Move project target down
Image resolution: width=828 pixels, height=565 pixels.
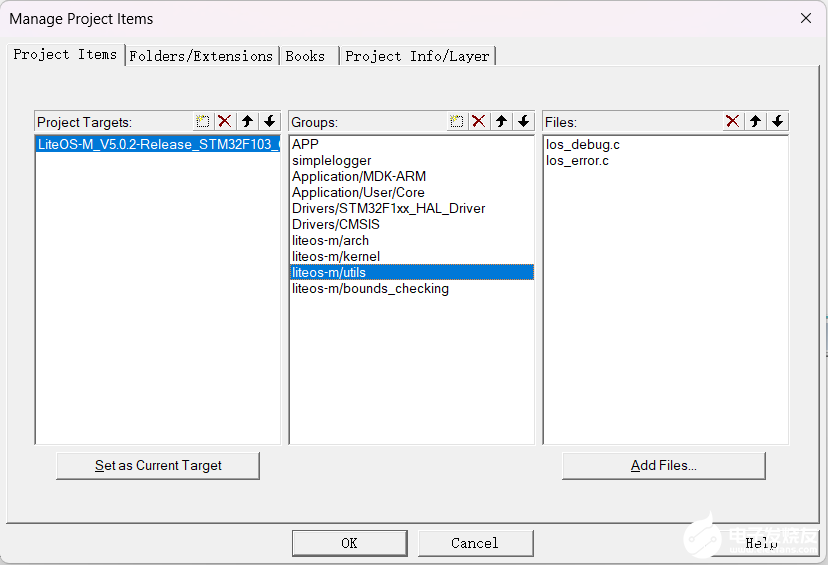269,121
